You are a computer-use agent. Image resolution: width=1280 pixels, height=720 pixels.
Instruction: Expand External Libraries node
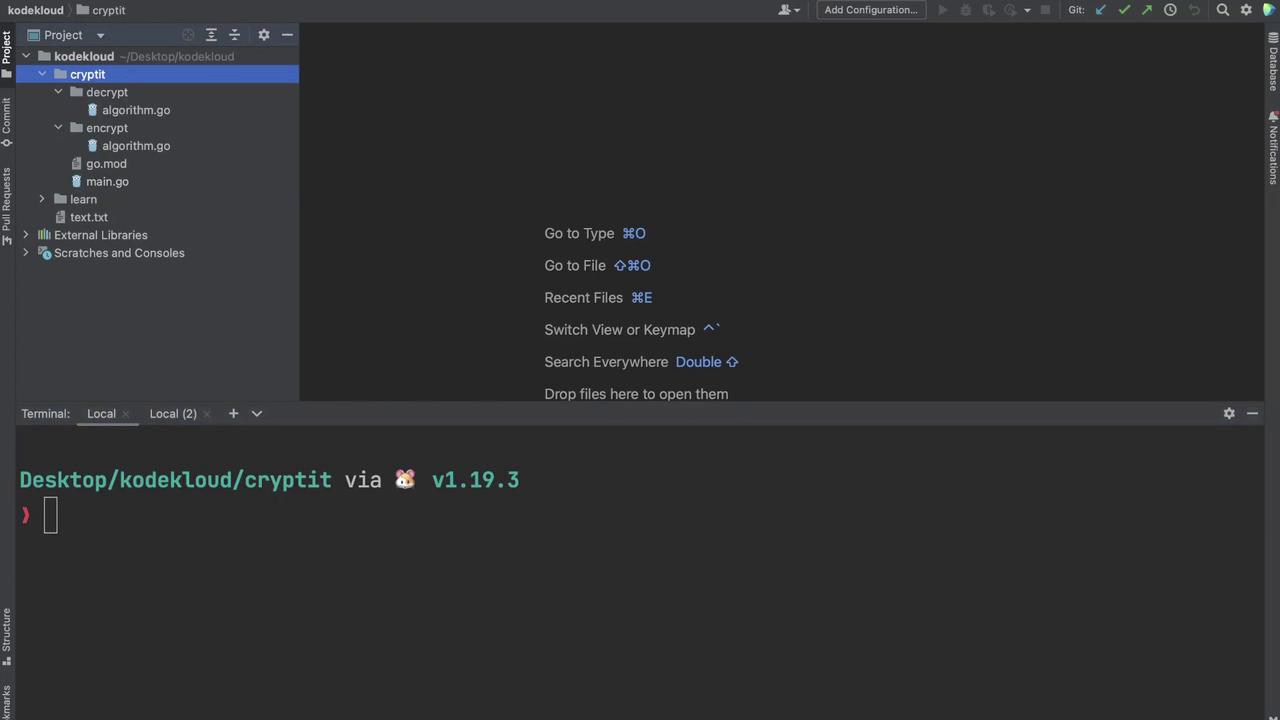tap(26, 235)
